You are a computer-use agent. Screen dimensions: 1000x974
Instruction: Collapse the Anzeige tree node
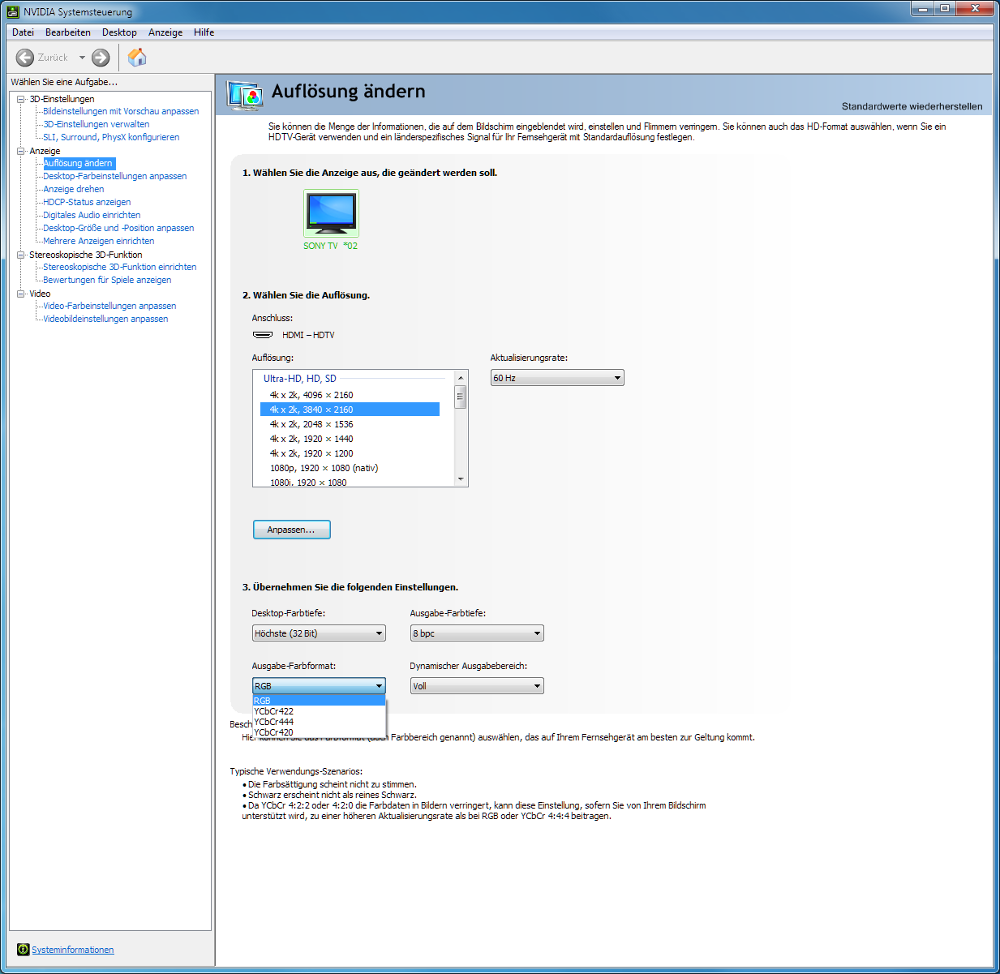[21, 151]
